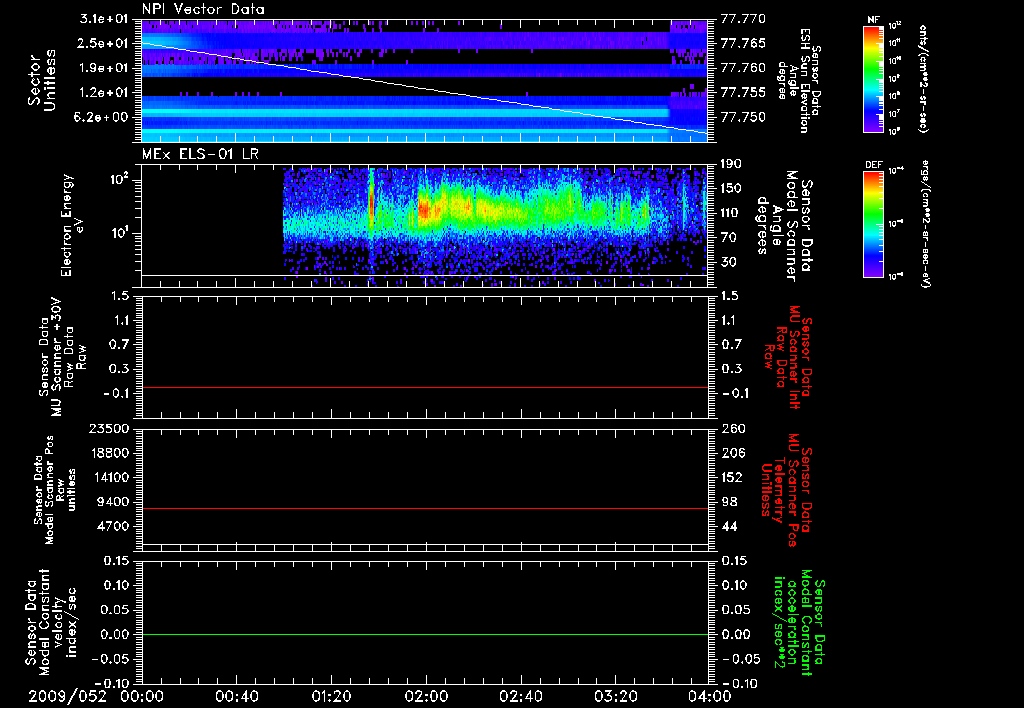Click the 260 telemetry tick value
This screenshot has height=708, width=1024.
[732, 429]
